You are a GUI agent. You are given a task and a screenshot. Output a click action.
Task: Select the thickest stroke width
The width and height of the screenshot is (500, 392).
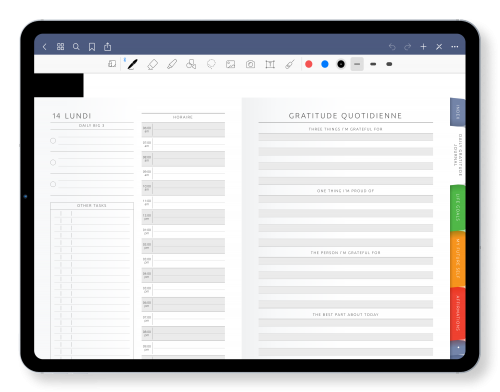tap(389, 64)
